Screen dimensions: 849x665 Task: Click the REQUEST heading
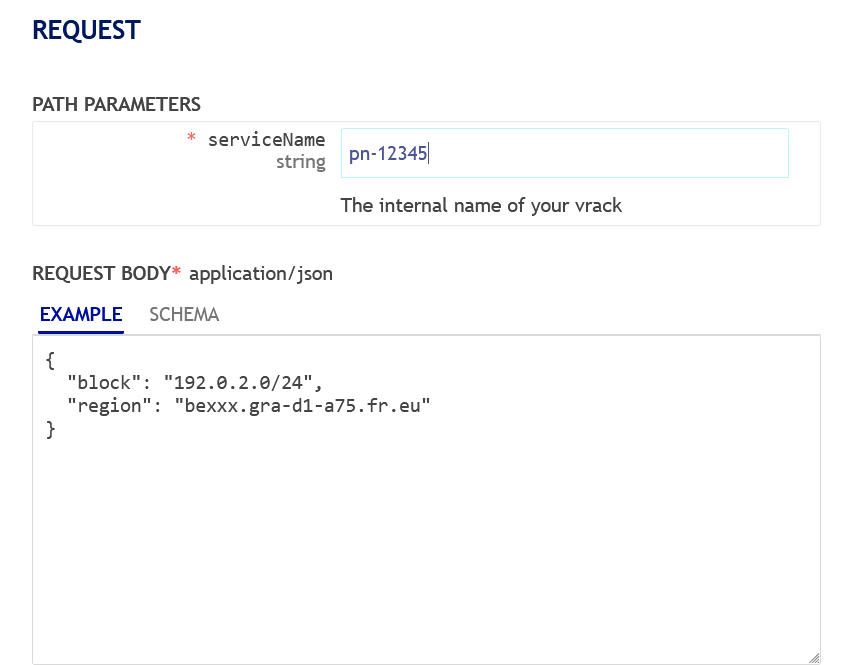coord(86,30)
